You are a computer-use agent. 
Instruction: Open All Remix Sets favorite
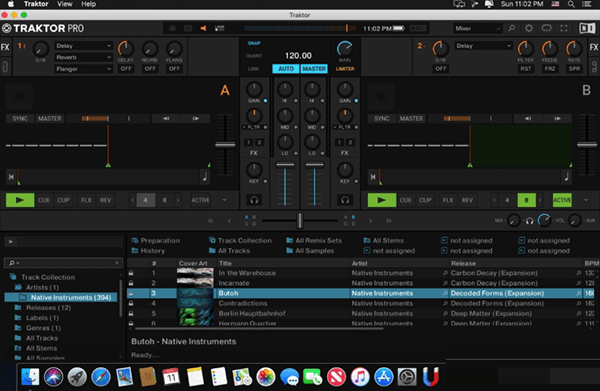[314, 241]
